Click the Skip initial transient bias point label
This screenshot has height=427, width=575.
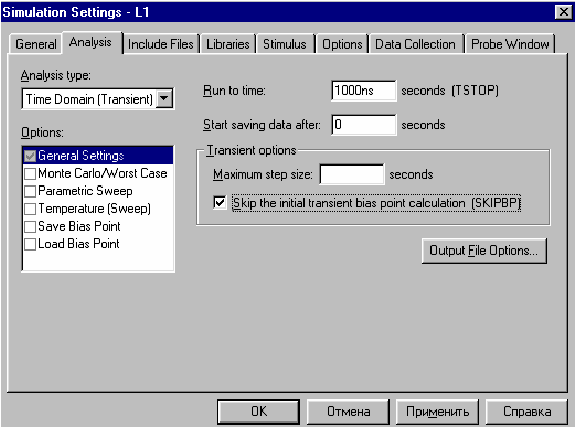[x=376, y=203]
